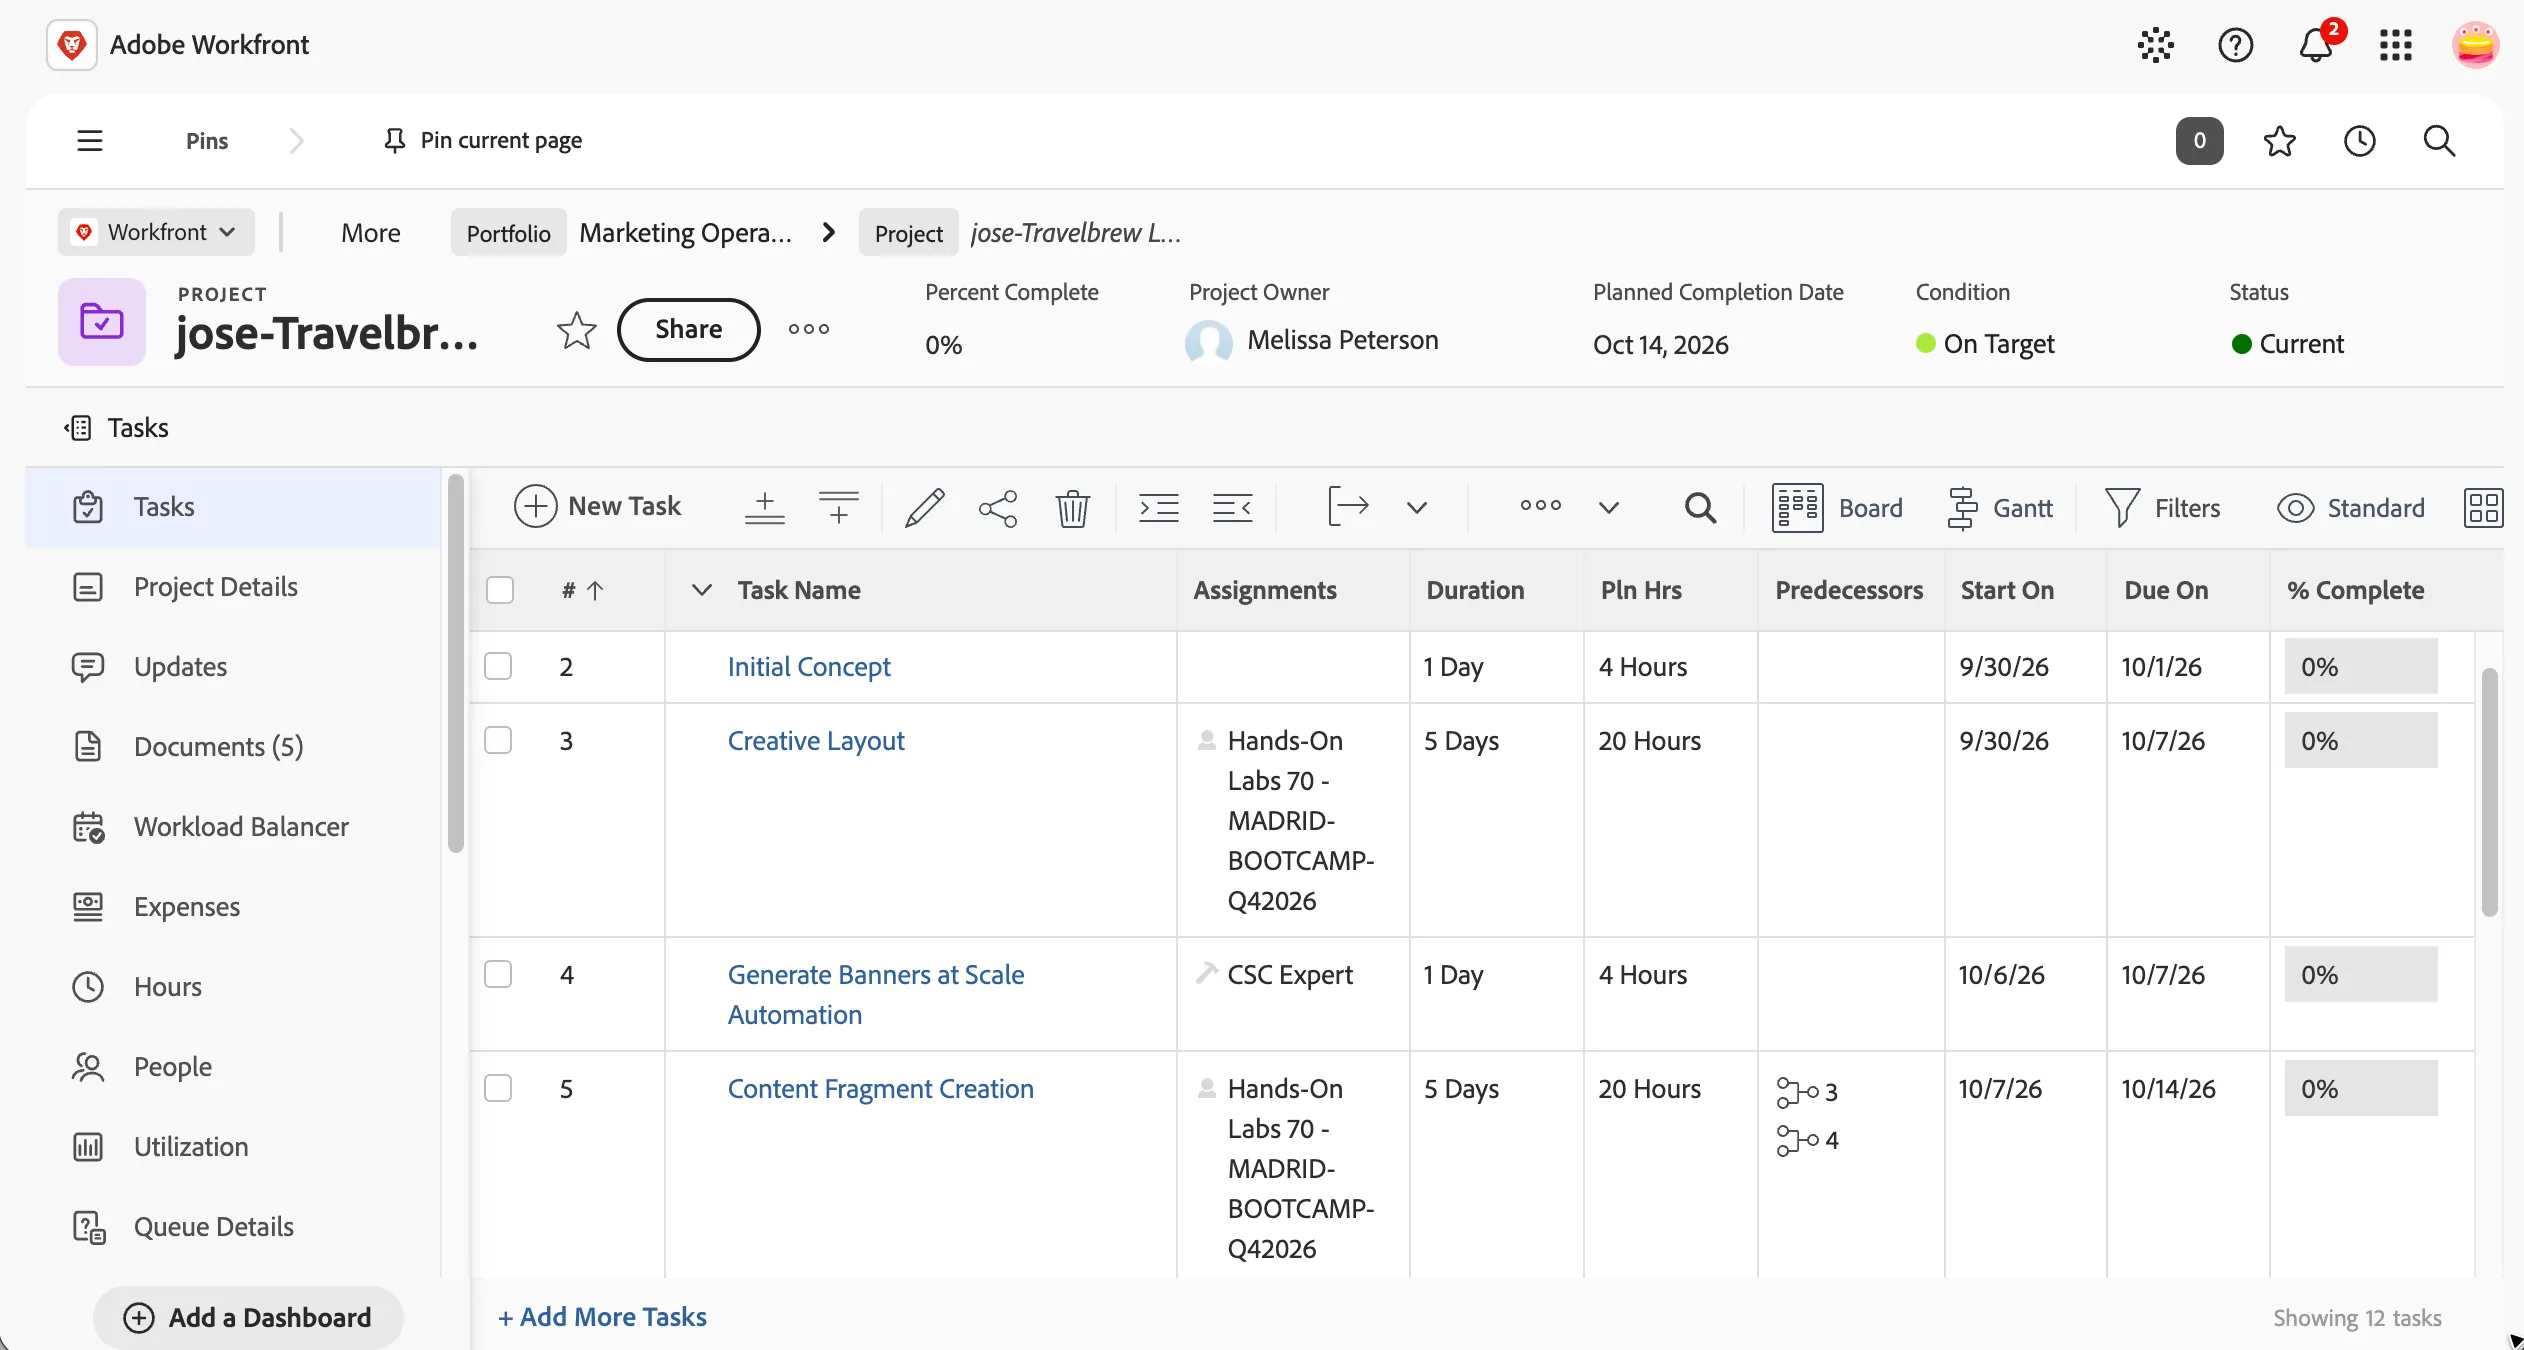This screenshot has height=1350, width=2524.
Task: Open Documents (5) section
Action: [218, 747]
